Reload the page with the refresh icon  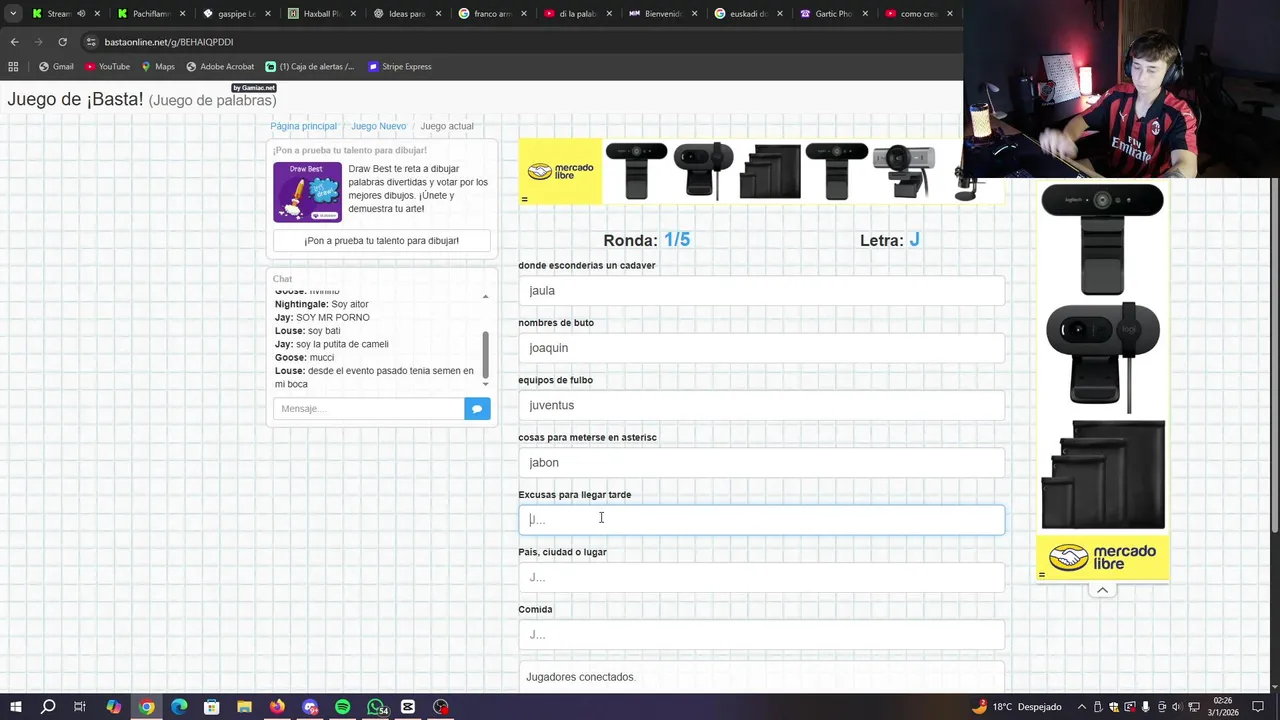coord(62,42)
